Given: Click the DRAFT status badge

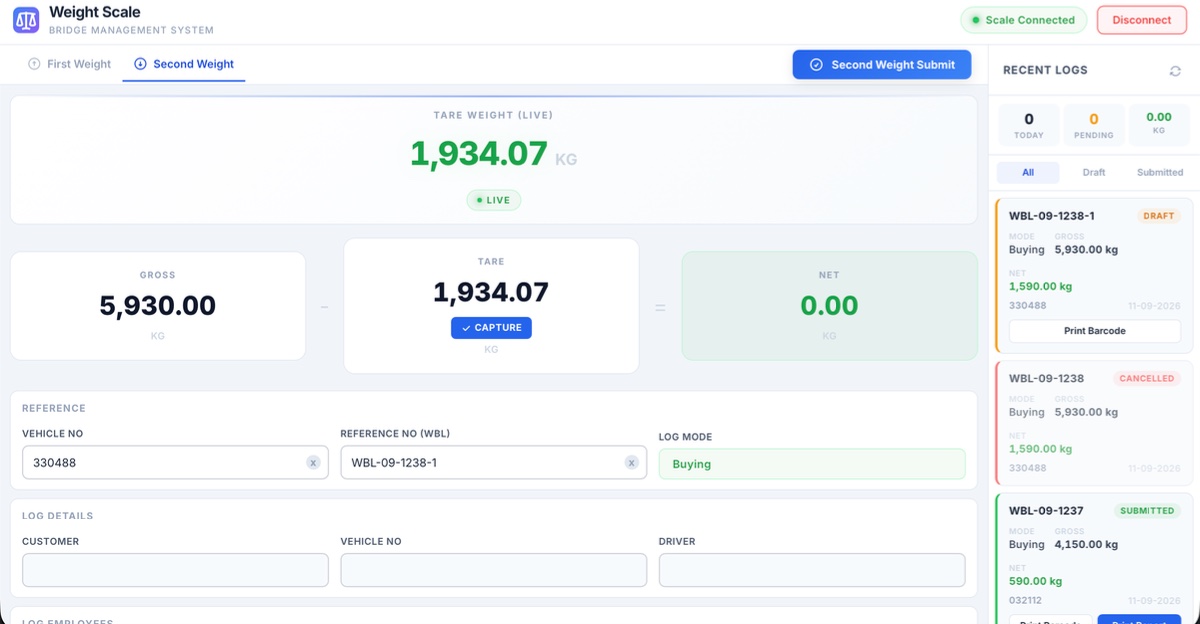Looking at the screenshot, I should (1159, 216).
